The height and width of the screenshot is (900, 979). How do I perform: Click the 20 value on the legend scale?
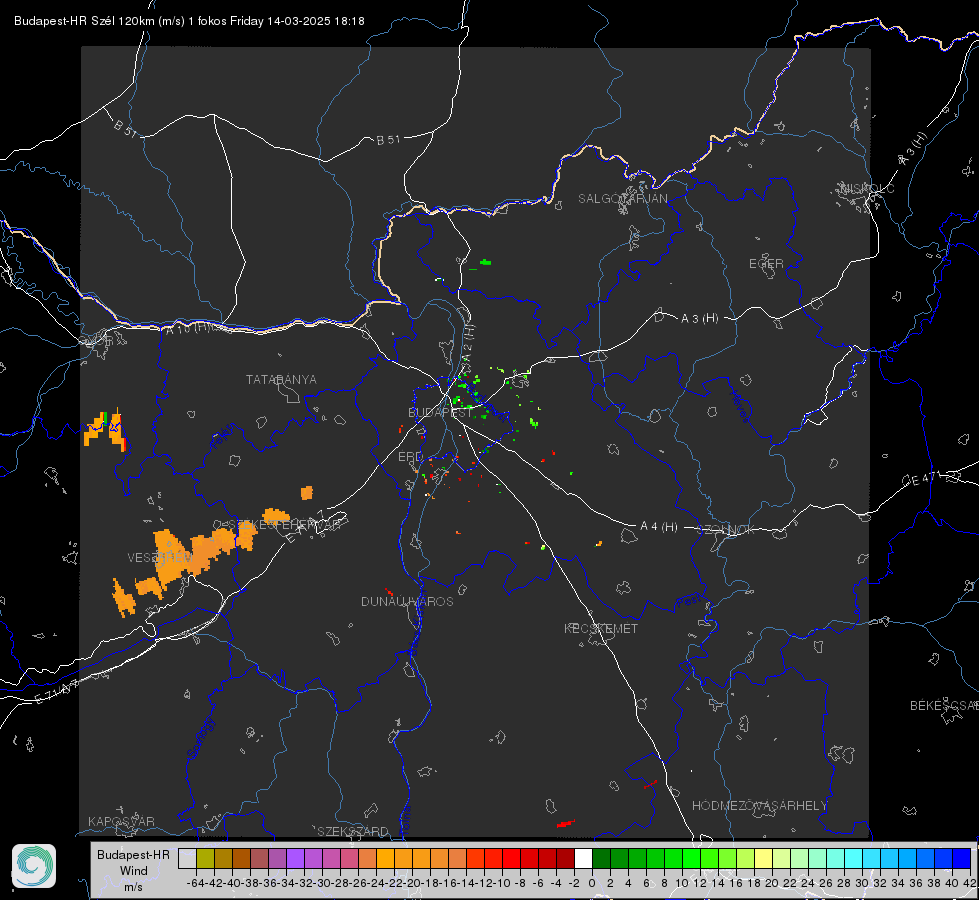(772, 883)
